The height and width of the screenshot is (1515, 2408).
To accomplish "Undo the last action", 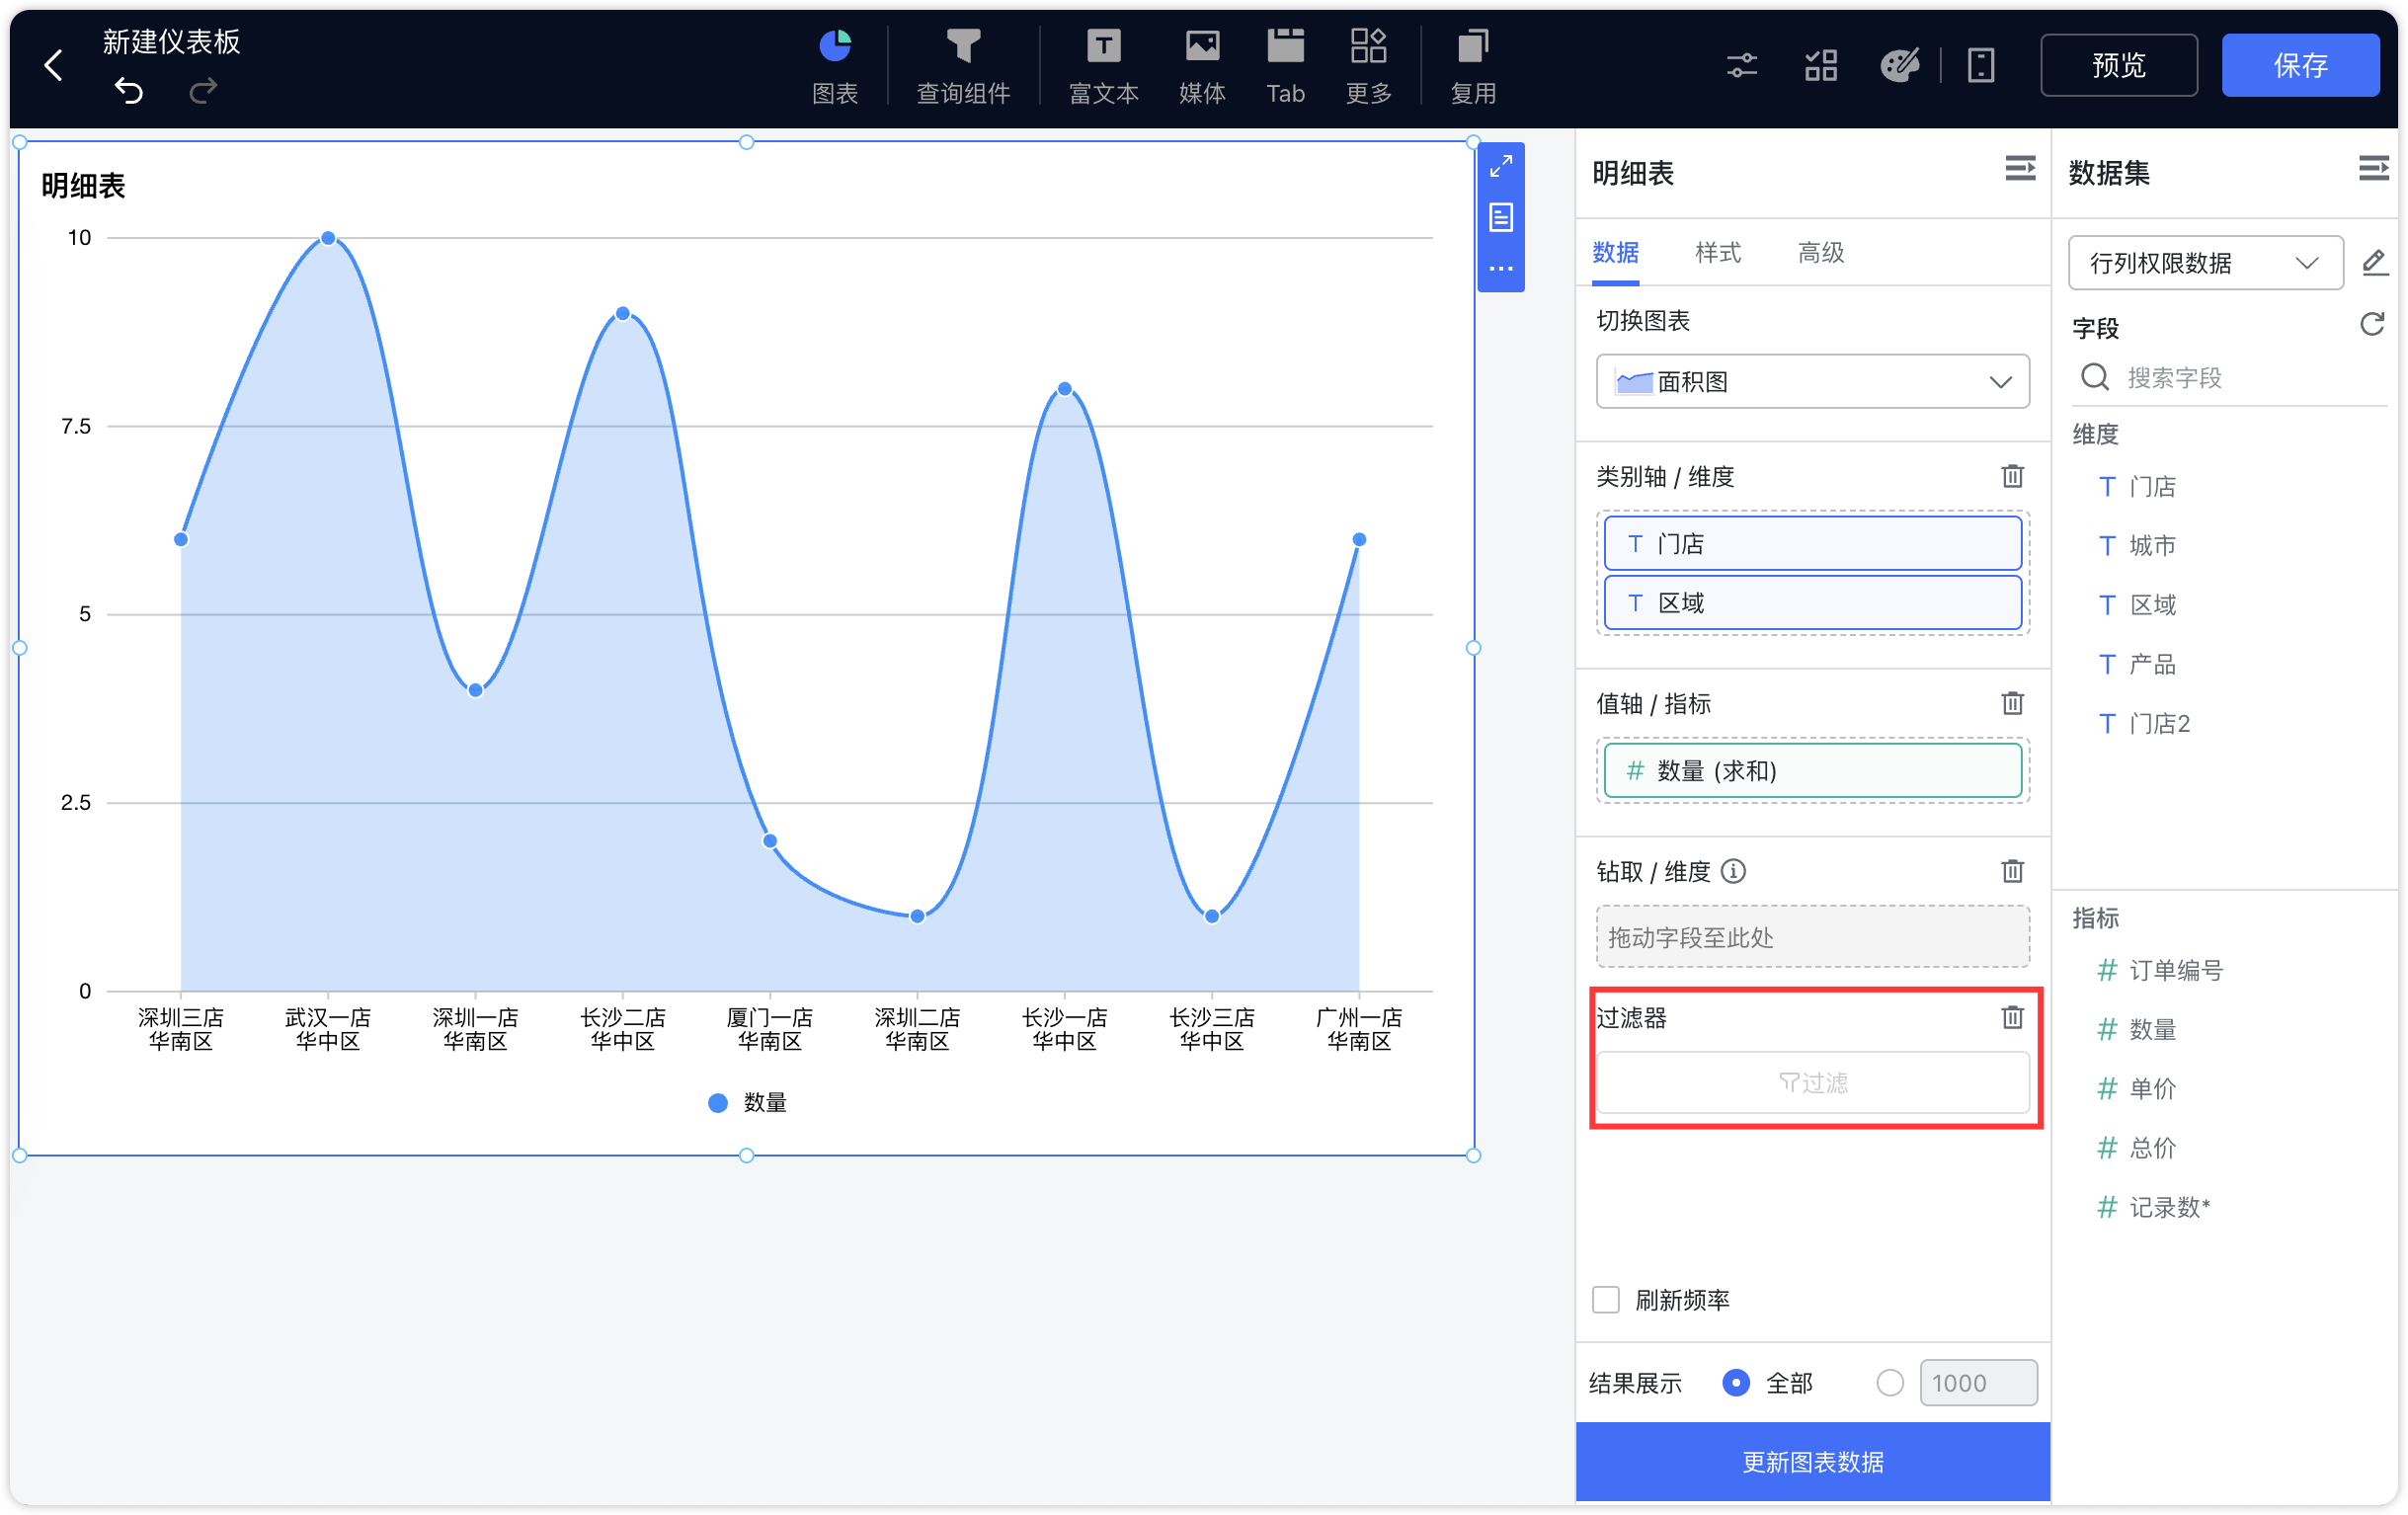I will (x=129, y=91).
